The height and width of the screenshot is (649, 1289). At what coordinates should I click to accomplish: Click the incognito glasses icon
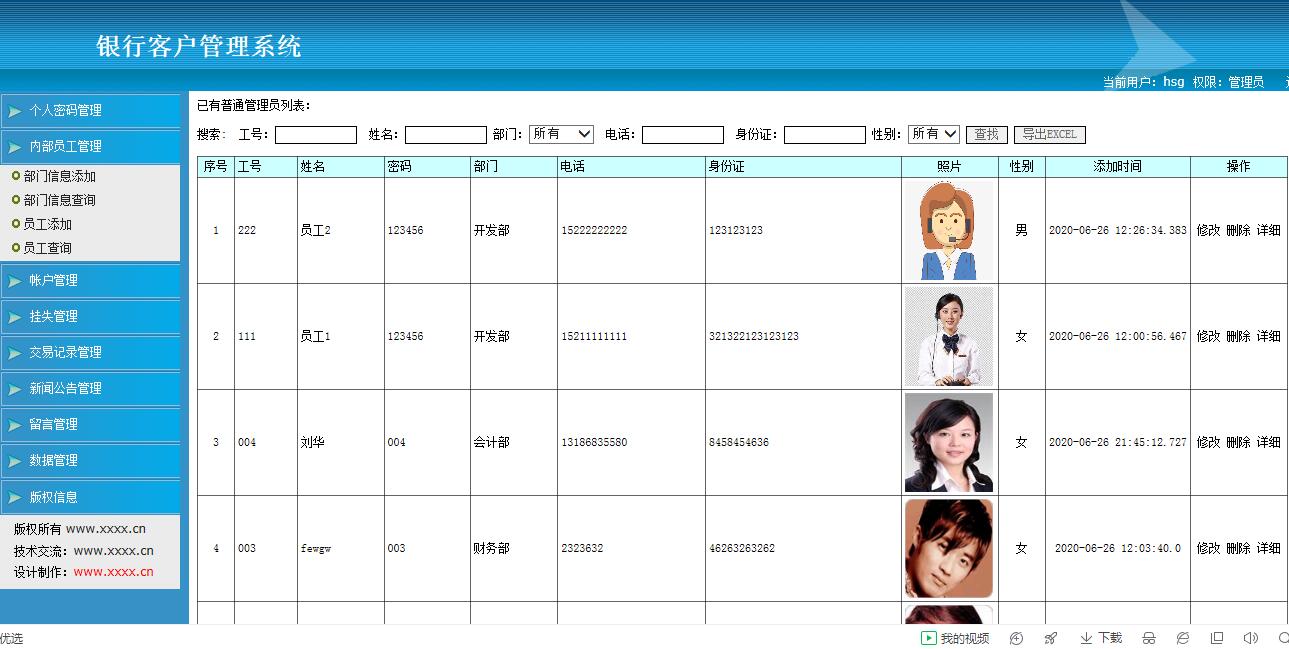tap(1149, 638)
